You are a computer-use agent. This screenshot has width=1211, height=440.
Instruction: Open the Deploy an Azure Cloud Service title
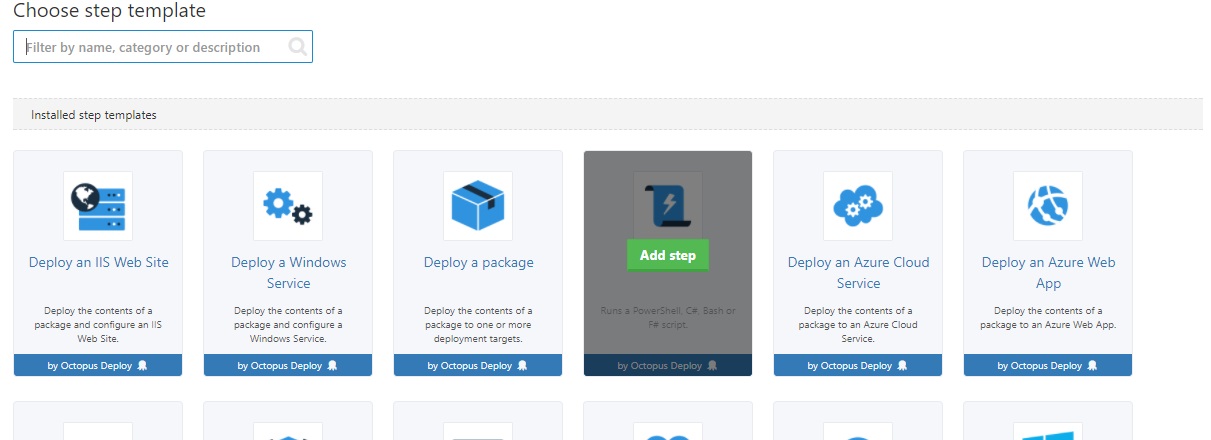pos(858,273)
